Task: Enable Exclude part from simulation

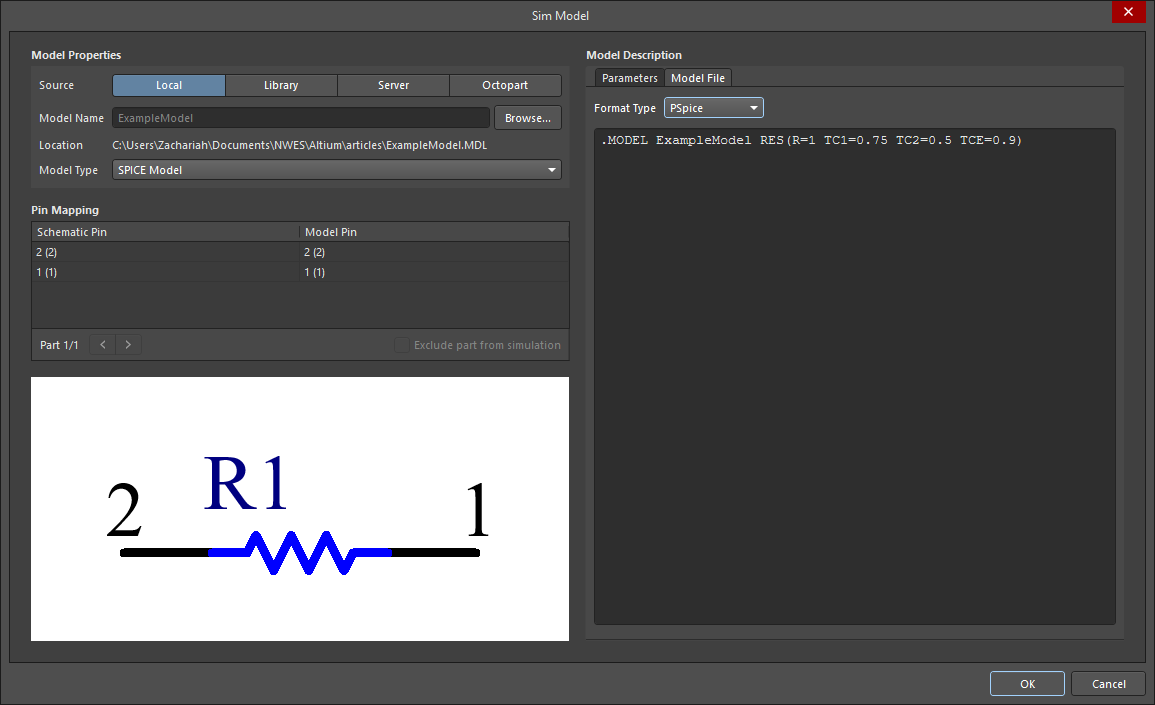Action: tap(402, 344)
